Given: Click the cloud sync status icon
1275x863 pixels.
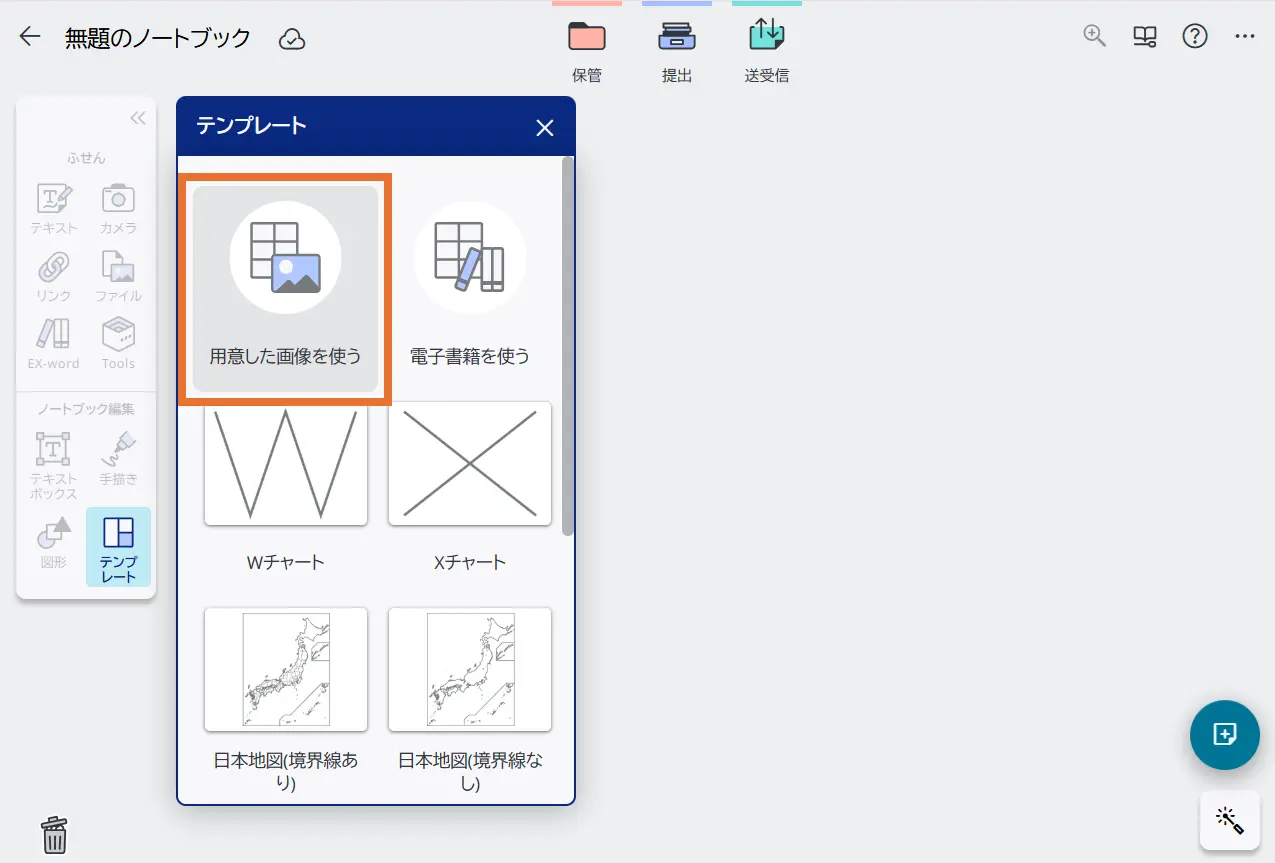Looking at the screenshot, I should (x=291, y=39).
